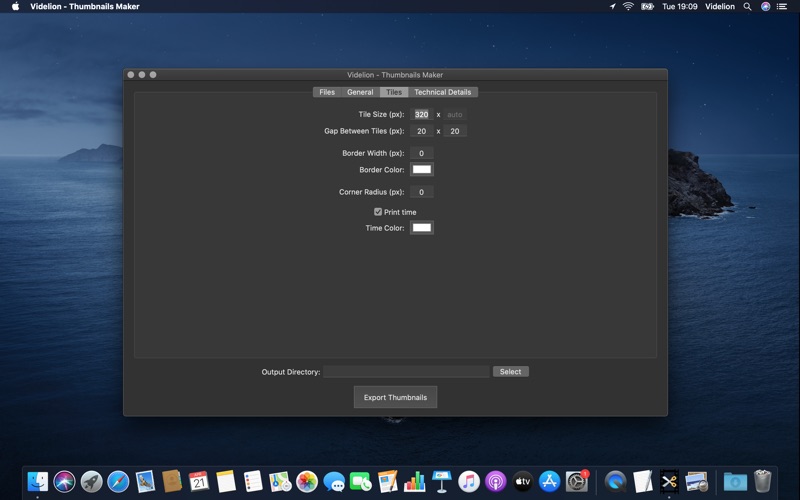Click the Wi-Fi status icon
Viewport: 800px width, 500px height.
click(x=628, y=7)
